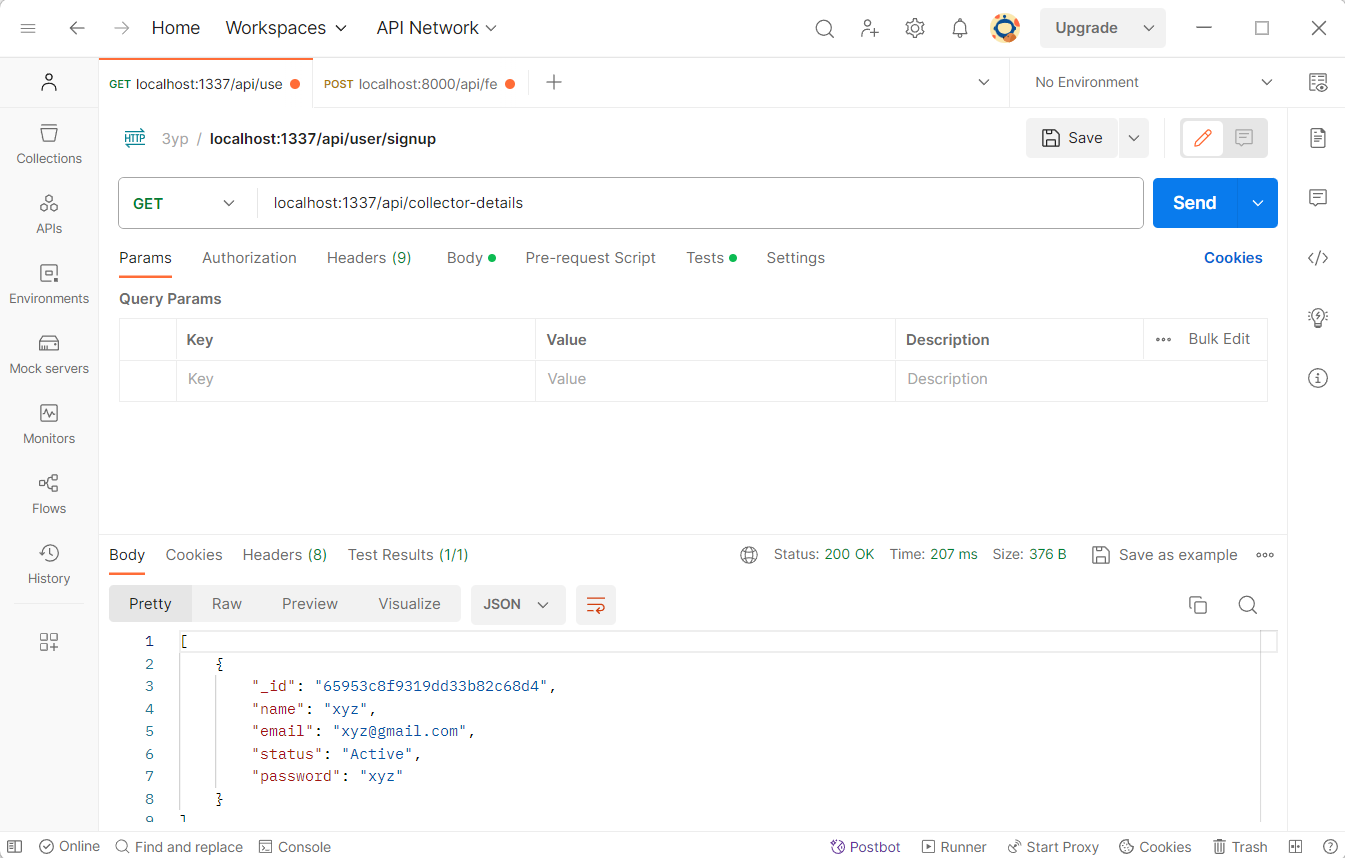Expand the Workspaces dropdown
1345x858 pixels.
286,28
